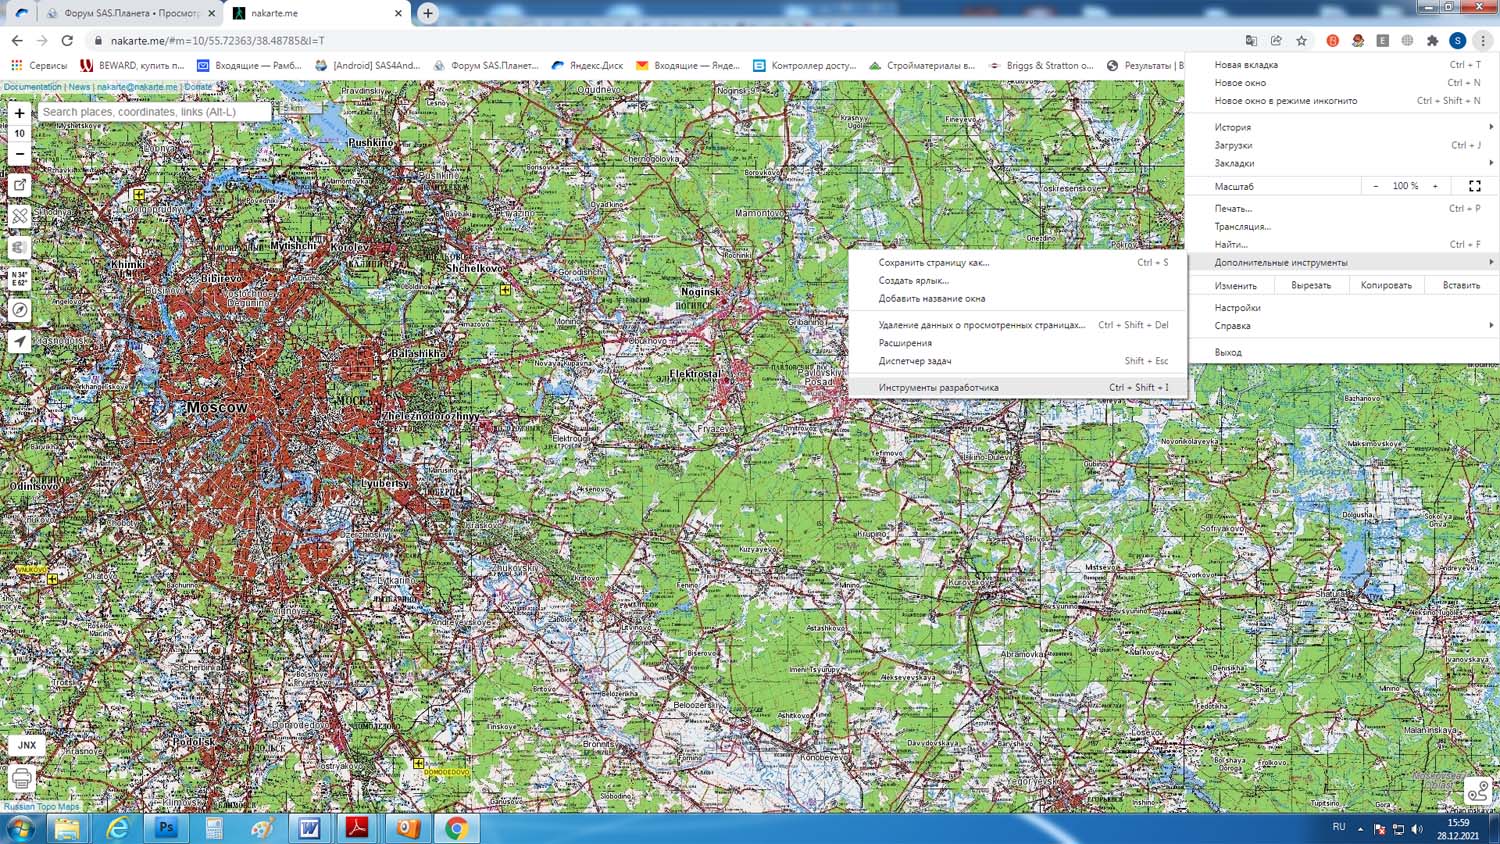Screen dimensions: 1500x844
Task: Open the external maps link icon
Action: 19,185
